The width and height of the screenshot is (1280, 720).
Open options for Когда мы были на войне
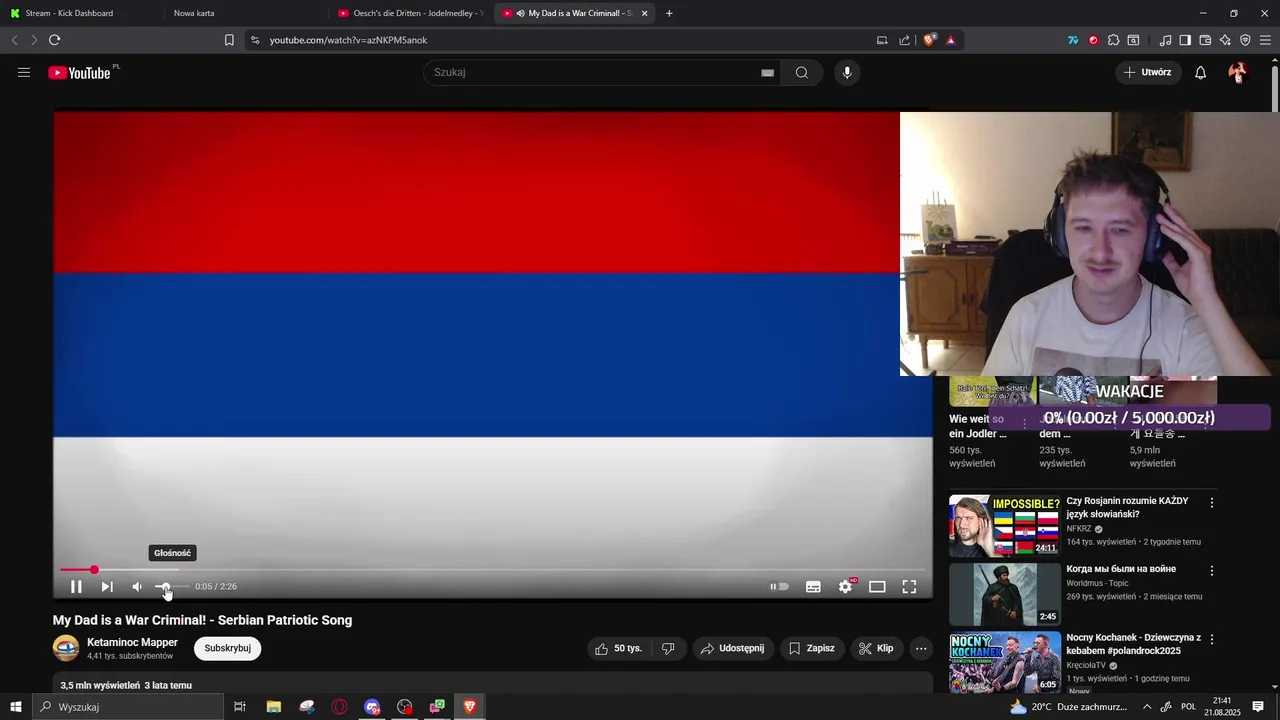(1212, 571)
